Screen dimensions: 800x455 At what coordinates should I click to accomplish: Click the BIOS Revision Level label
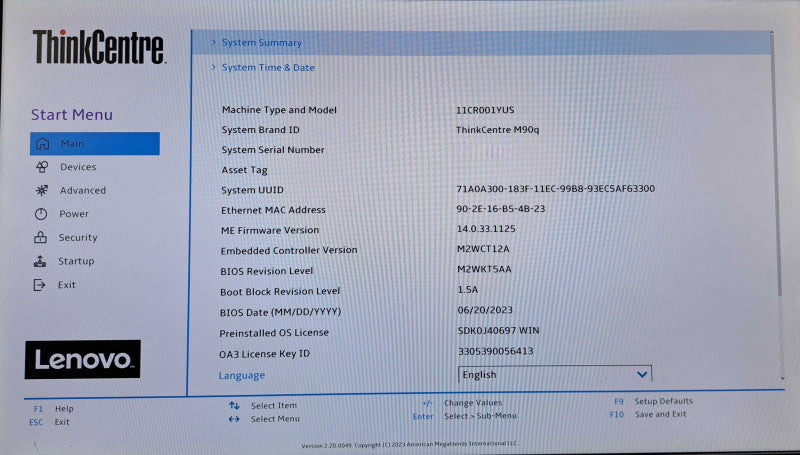[266, 271]
